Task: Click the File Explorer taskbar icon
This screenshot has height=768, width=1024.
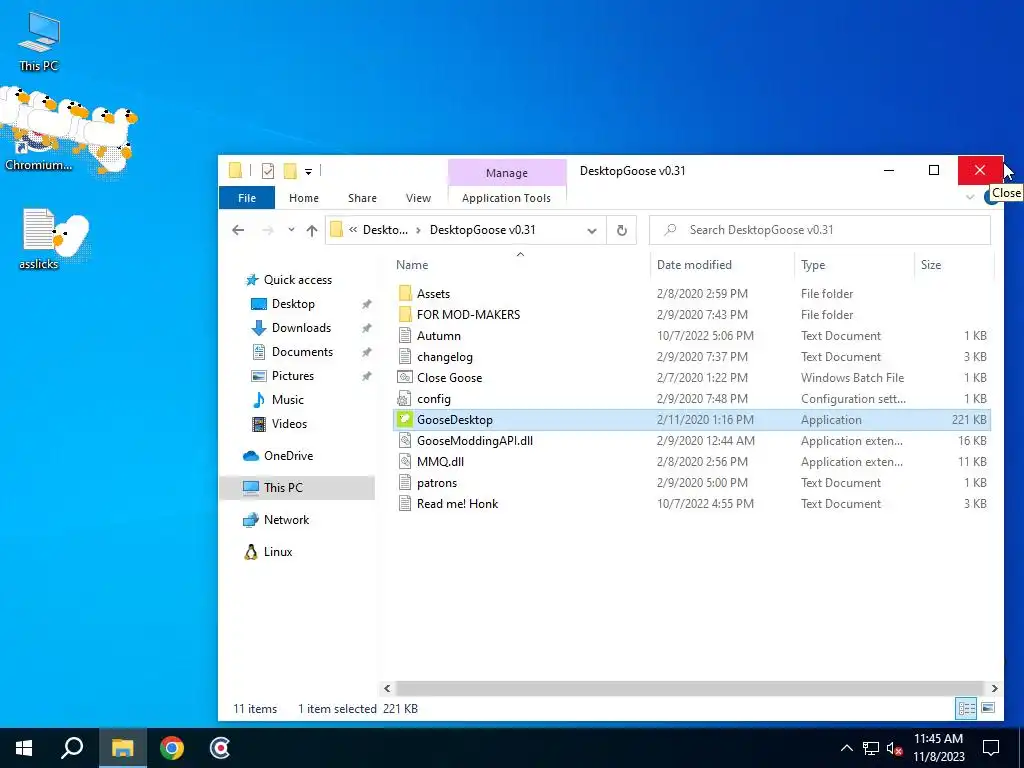Action: 122,748
